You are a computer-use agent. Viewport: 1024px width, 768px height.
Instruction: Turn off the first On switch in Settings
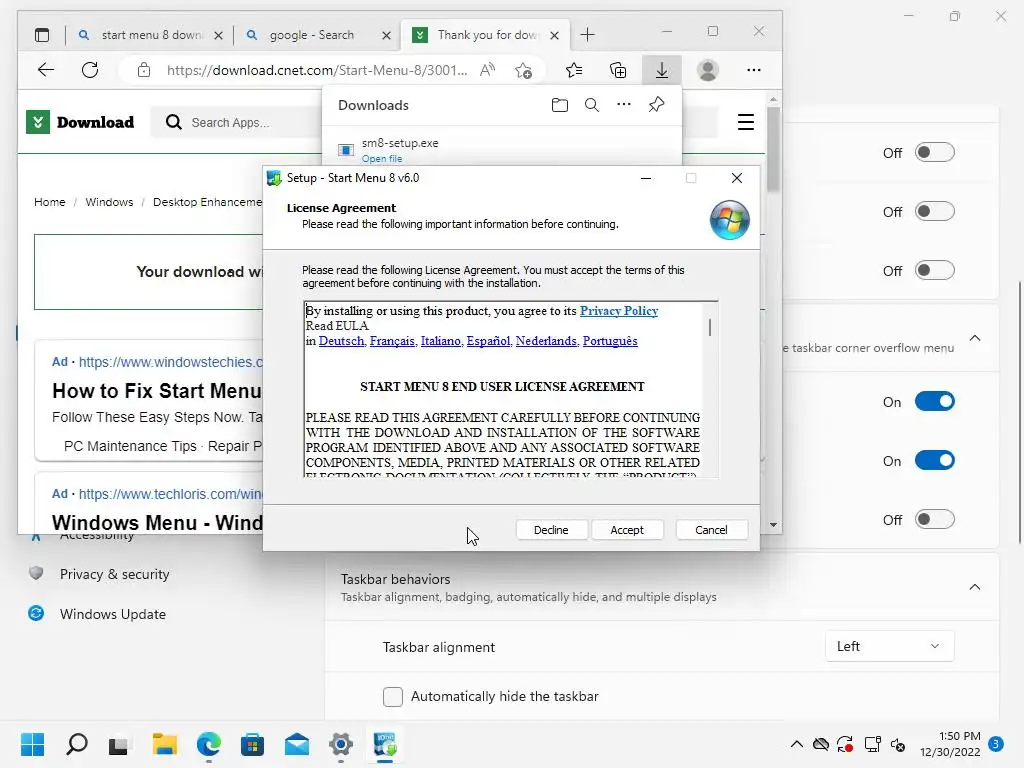(x=935, y=401)
